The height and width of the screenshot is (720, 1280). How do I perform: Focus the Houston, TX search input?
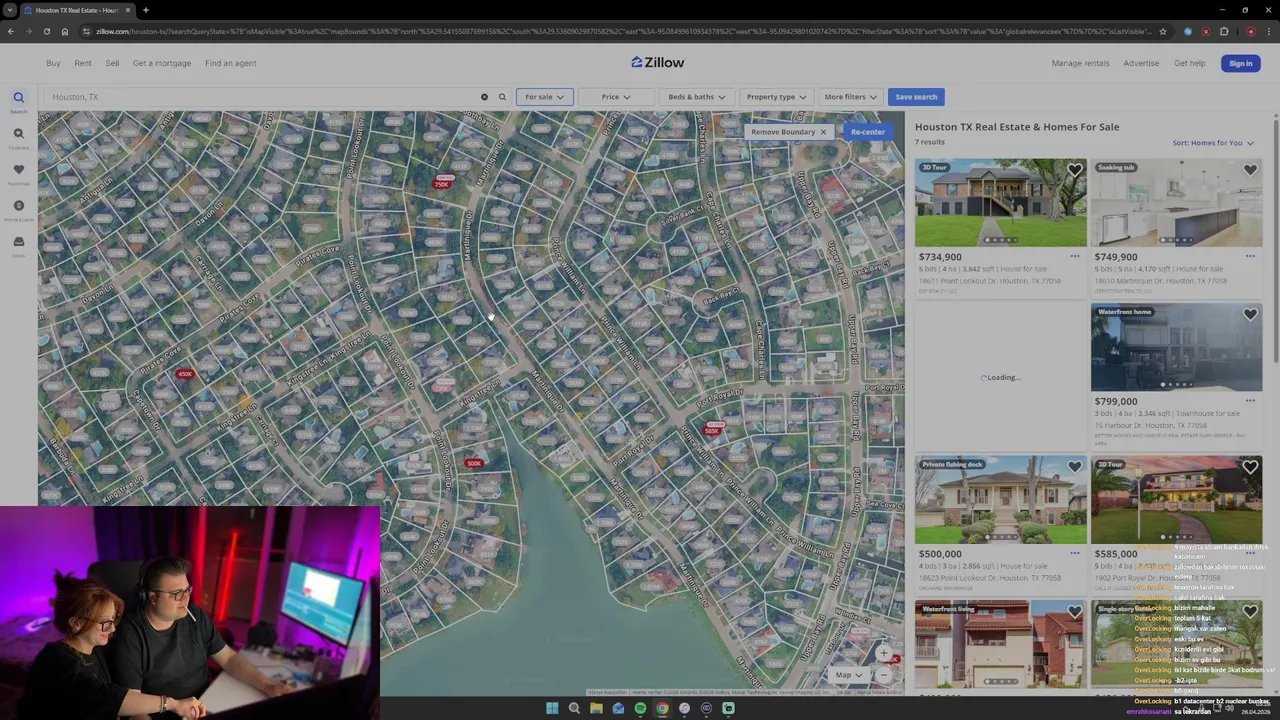262,97
